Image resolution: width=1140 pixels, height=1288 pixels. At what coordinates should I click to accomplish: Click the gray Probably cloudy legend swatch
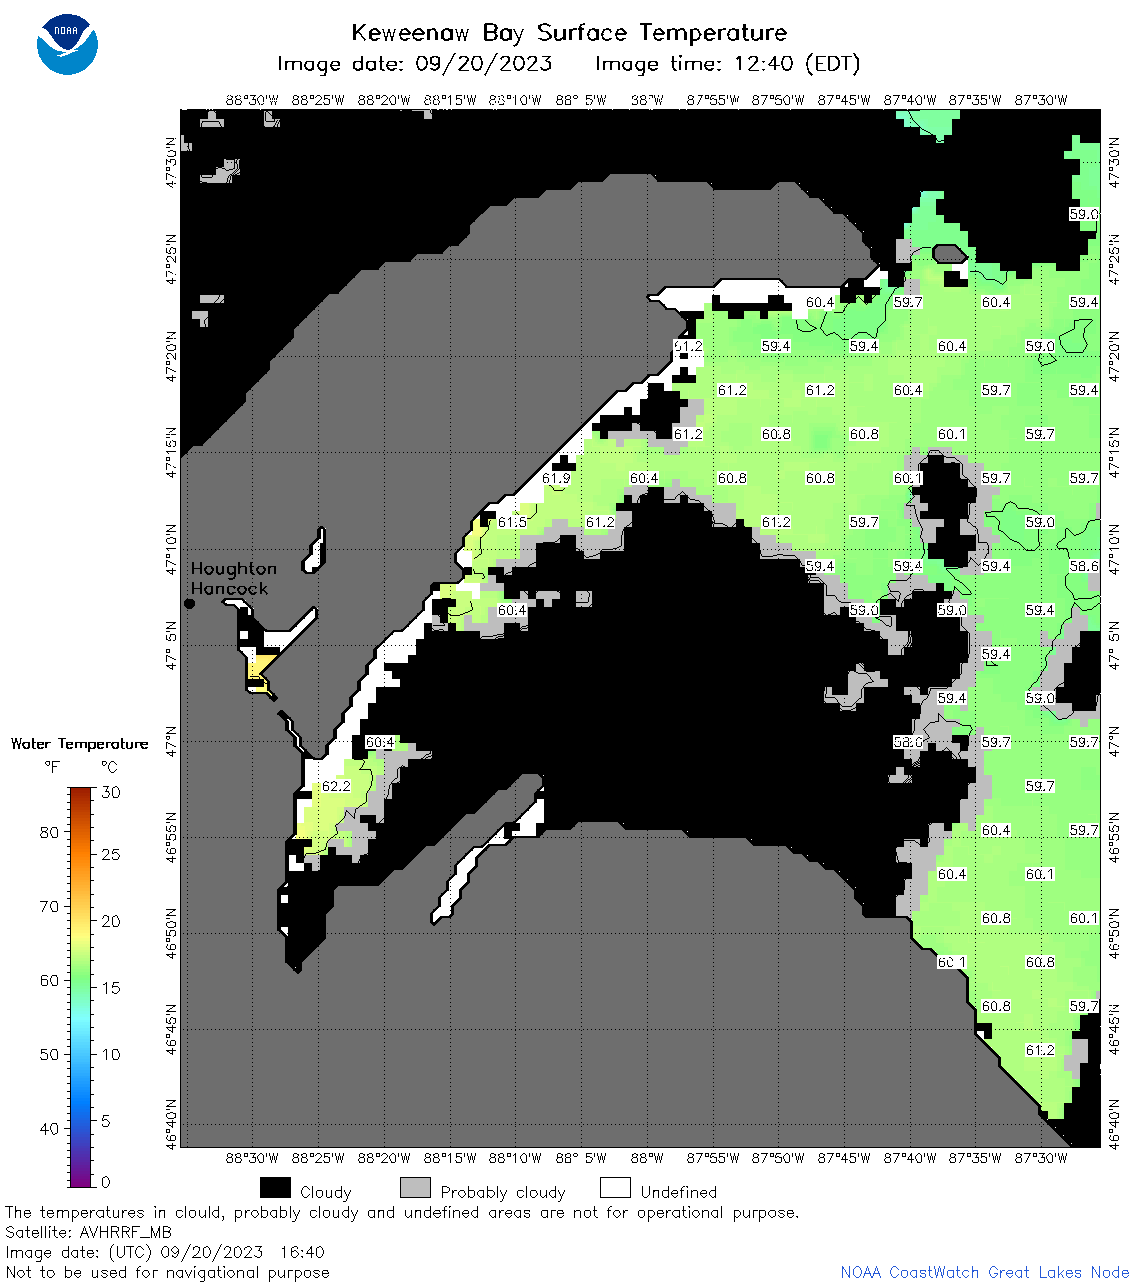(x=415, y=1188)
